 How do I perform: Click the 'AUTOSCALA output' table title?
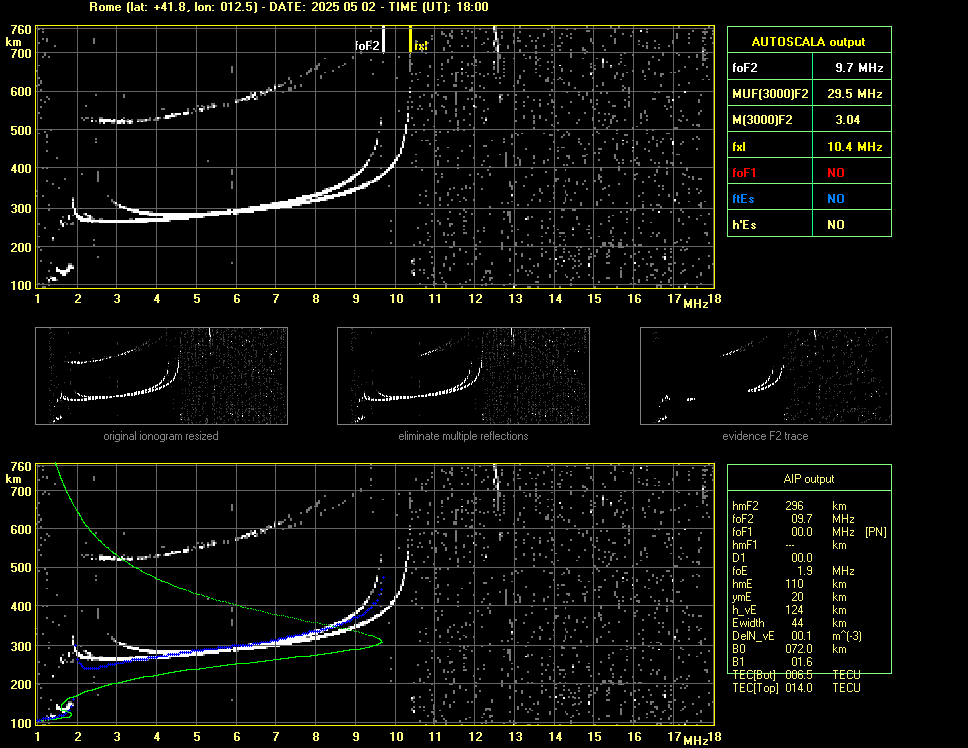pyautogui.click(x=808, y=42)
